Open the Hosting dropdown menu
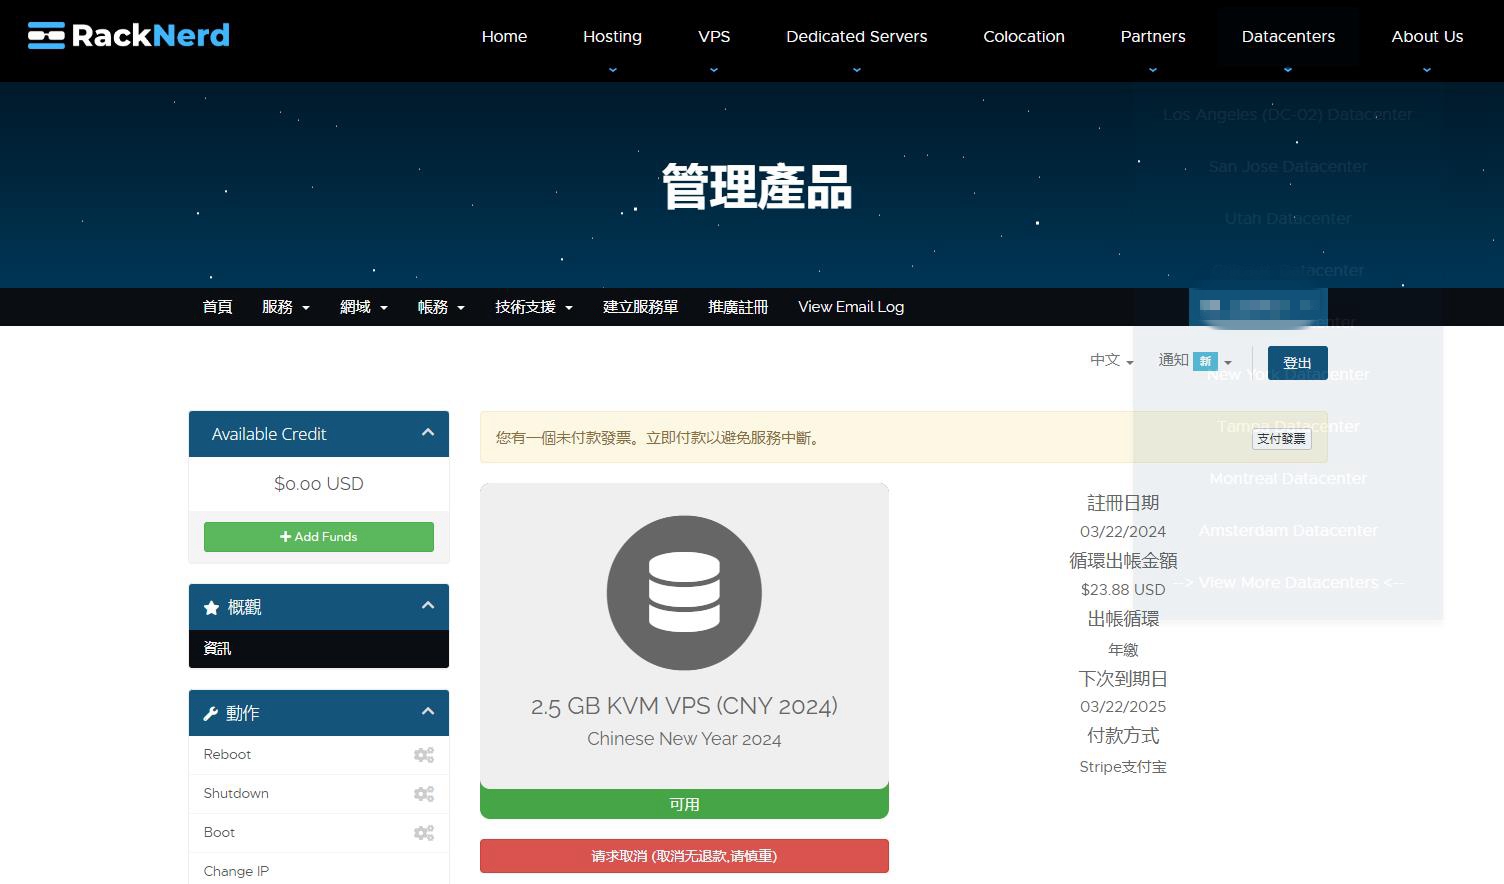Viewport: 1504px width, 884px height. click(612, 37)
